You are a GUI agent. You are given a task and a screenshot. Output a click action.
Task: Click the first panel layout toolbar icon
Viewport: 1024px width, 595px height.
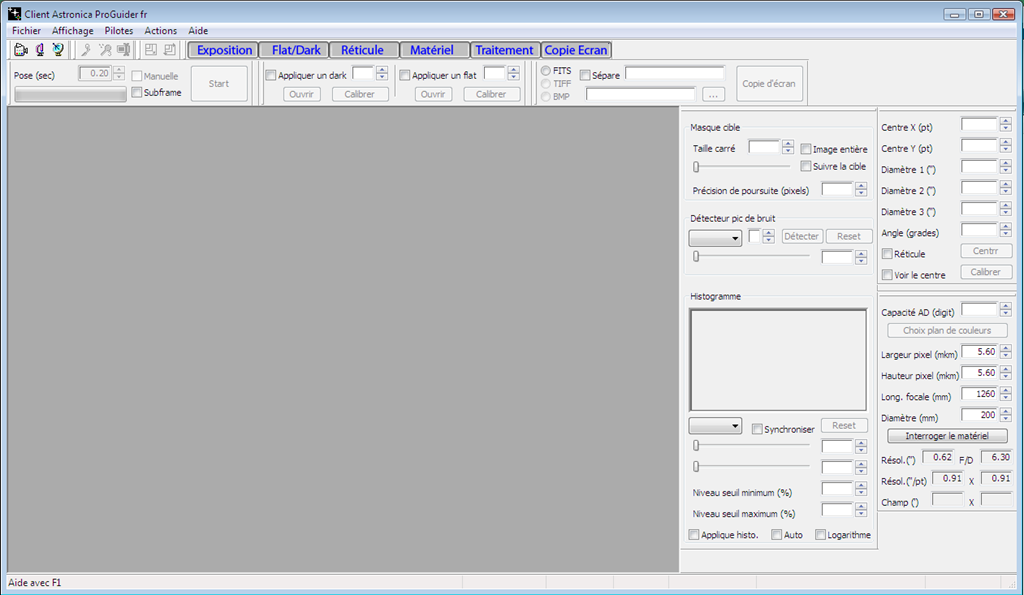click(151, 50)
